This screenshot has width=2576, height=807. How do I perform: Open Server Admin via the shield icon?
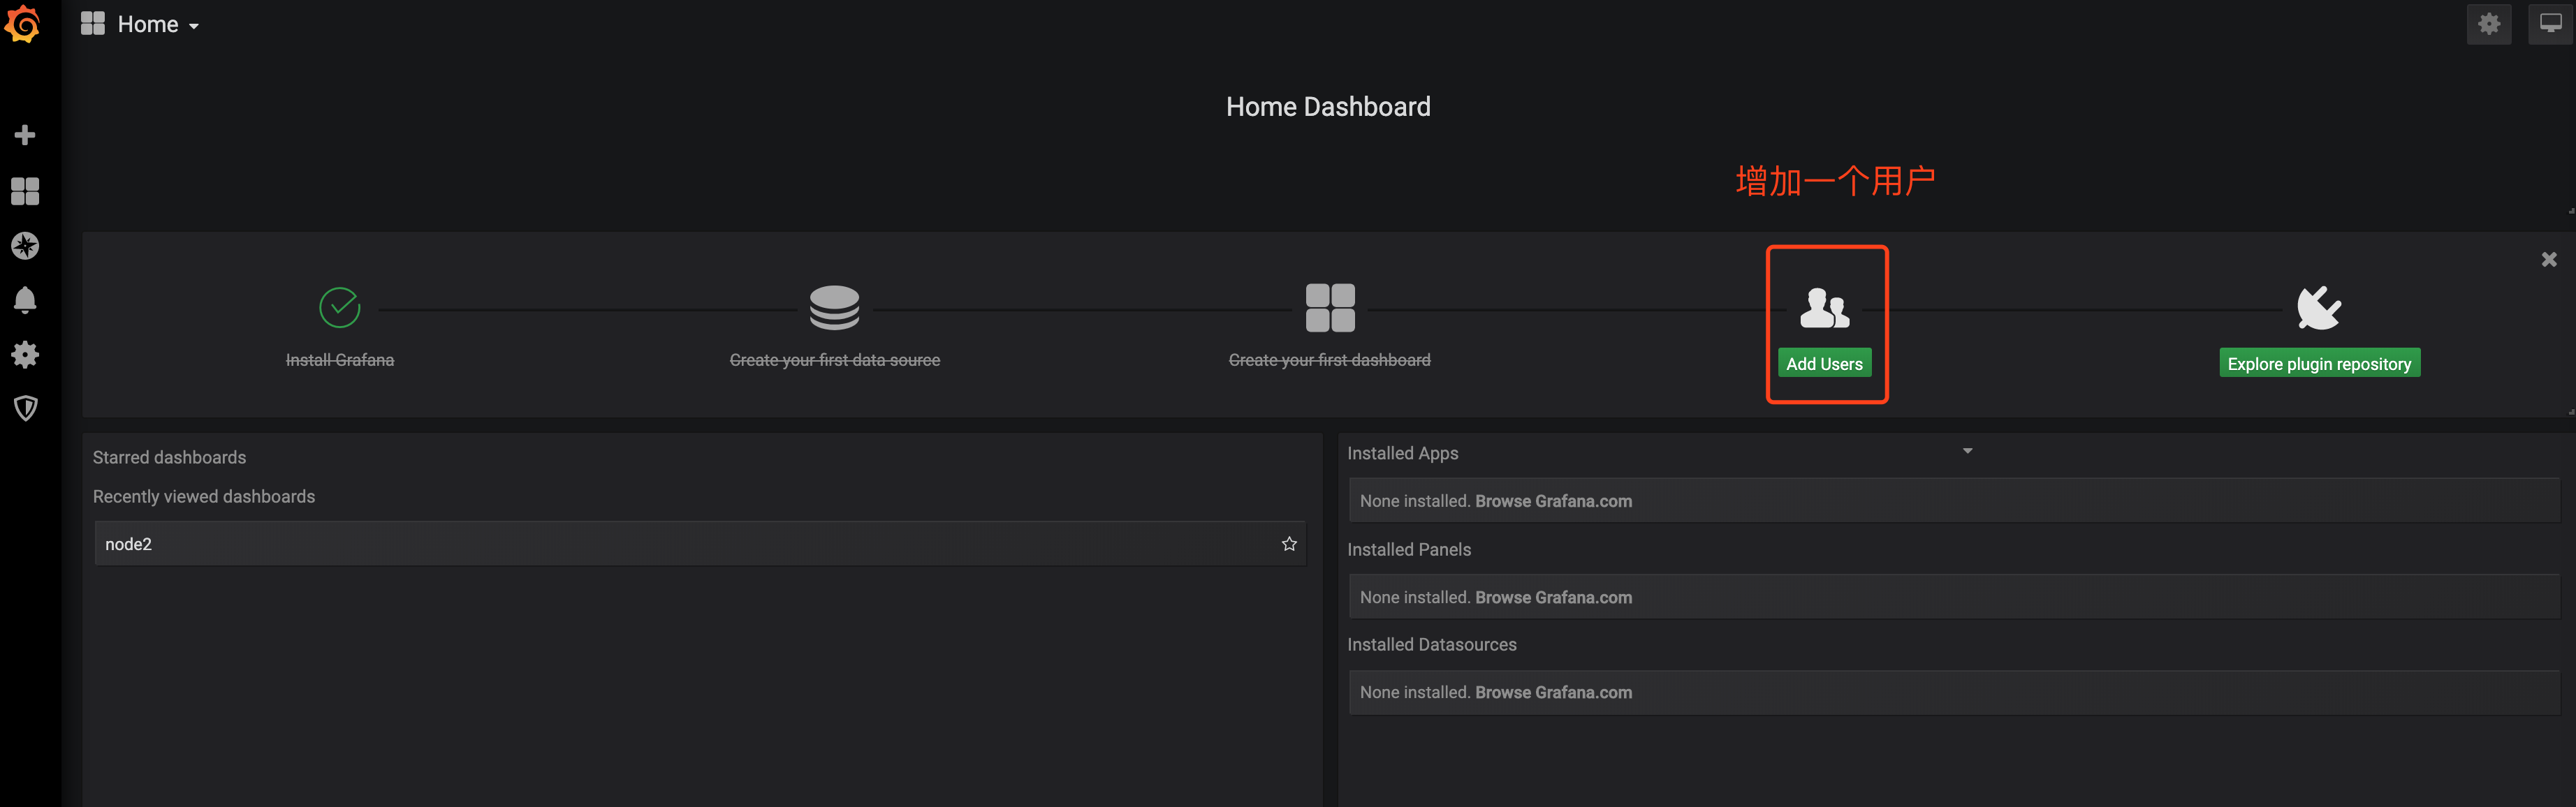(24, 407)
